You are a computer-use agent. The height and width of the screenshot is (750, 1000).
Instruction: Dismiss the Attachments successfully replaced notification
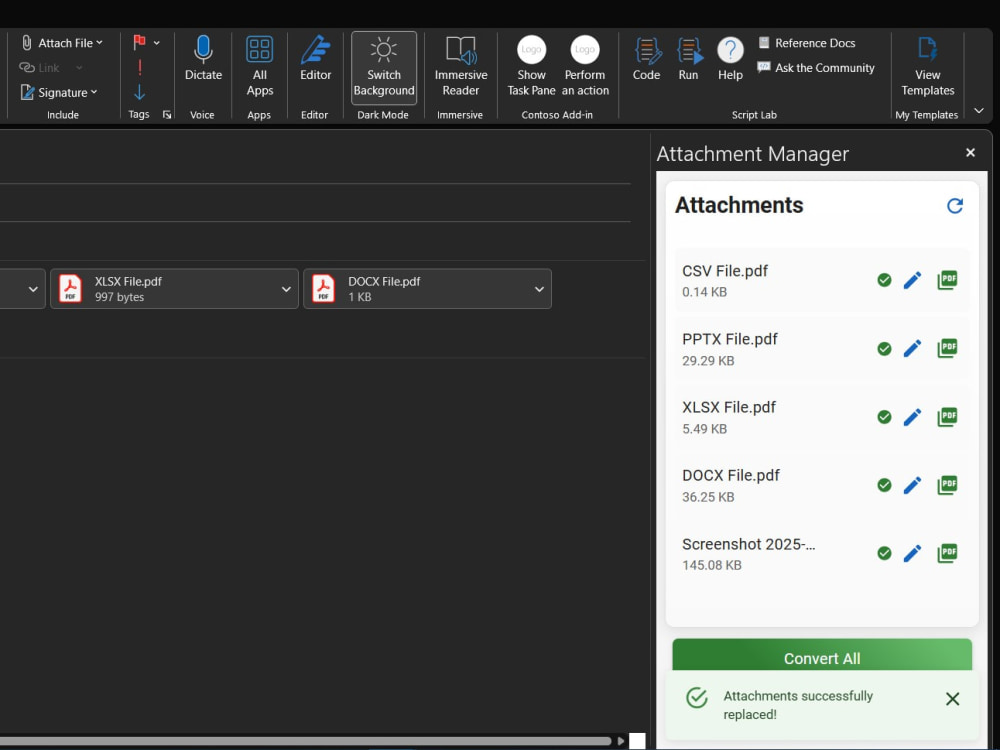[x=953, y=699]
